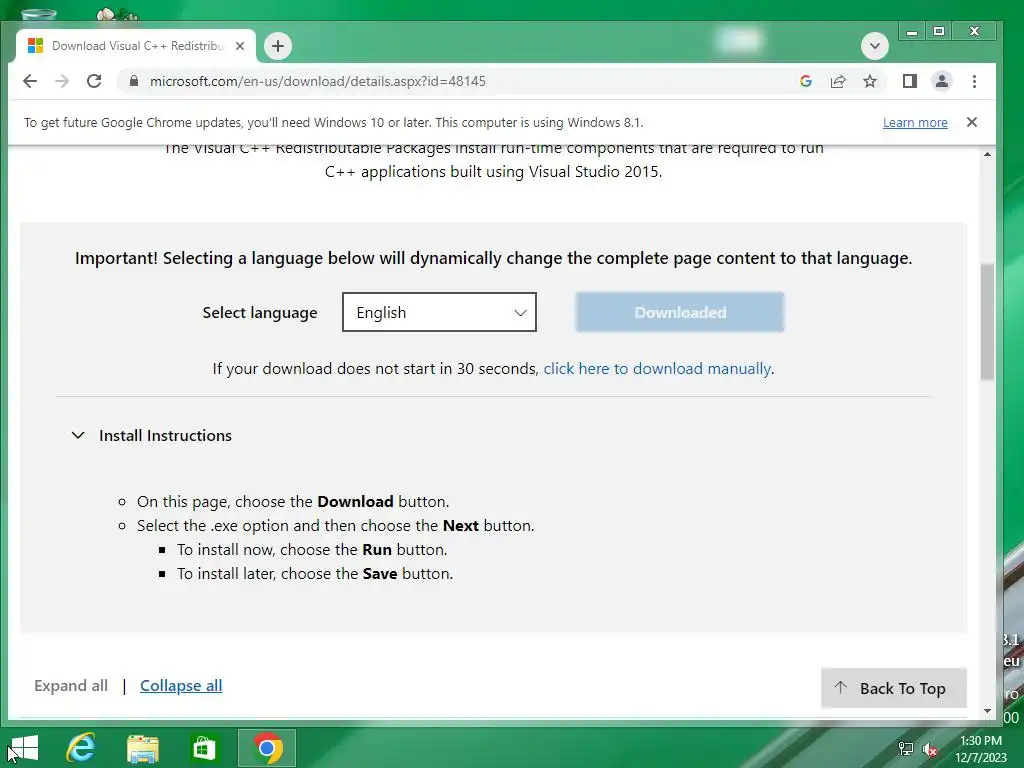Screen dimensions: 1024x768
Task: Click the Learn more link
Action: pos(915,123)
